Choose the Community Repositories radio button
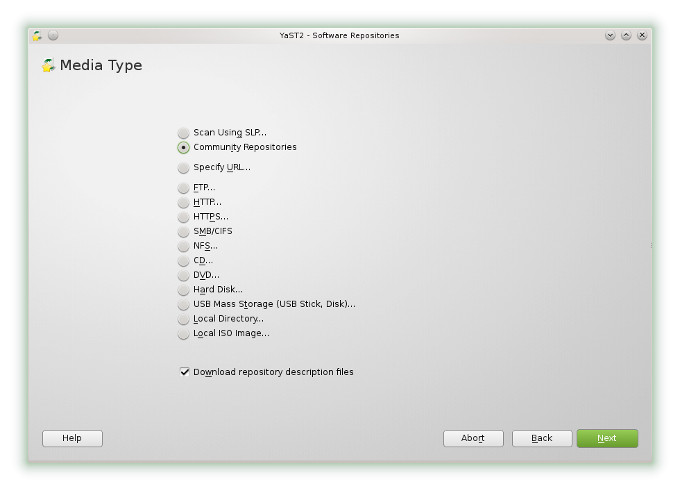 pyautogui.click(x=183, y=148)
